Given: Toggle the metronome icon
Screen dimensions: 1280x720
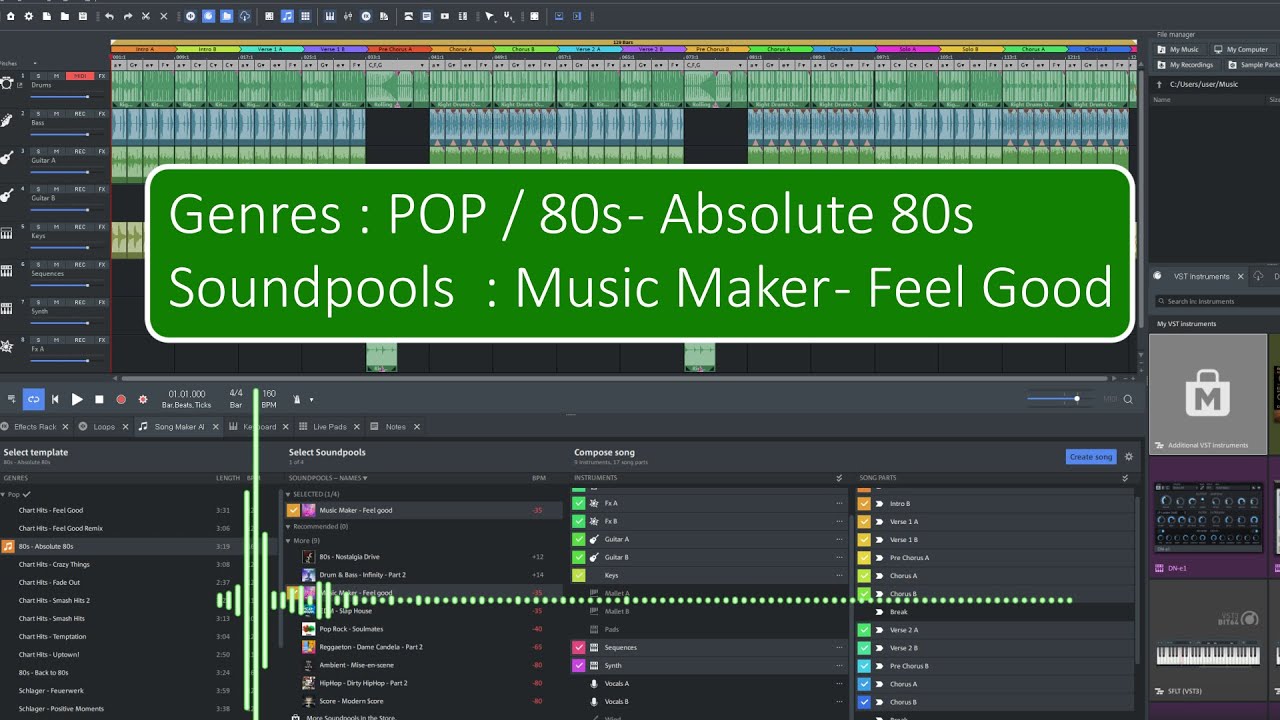Looking at the screenshot, I should pyautogui.click(x=297, y=399).
